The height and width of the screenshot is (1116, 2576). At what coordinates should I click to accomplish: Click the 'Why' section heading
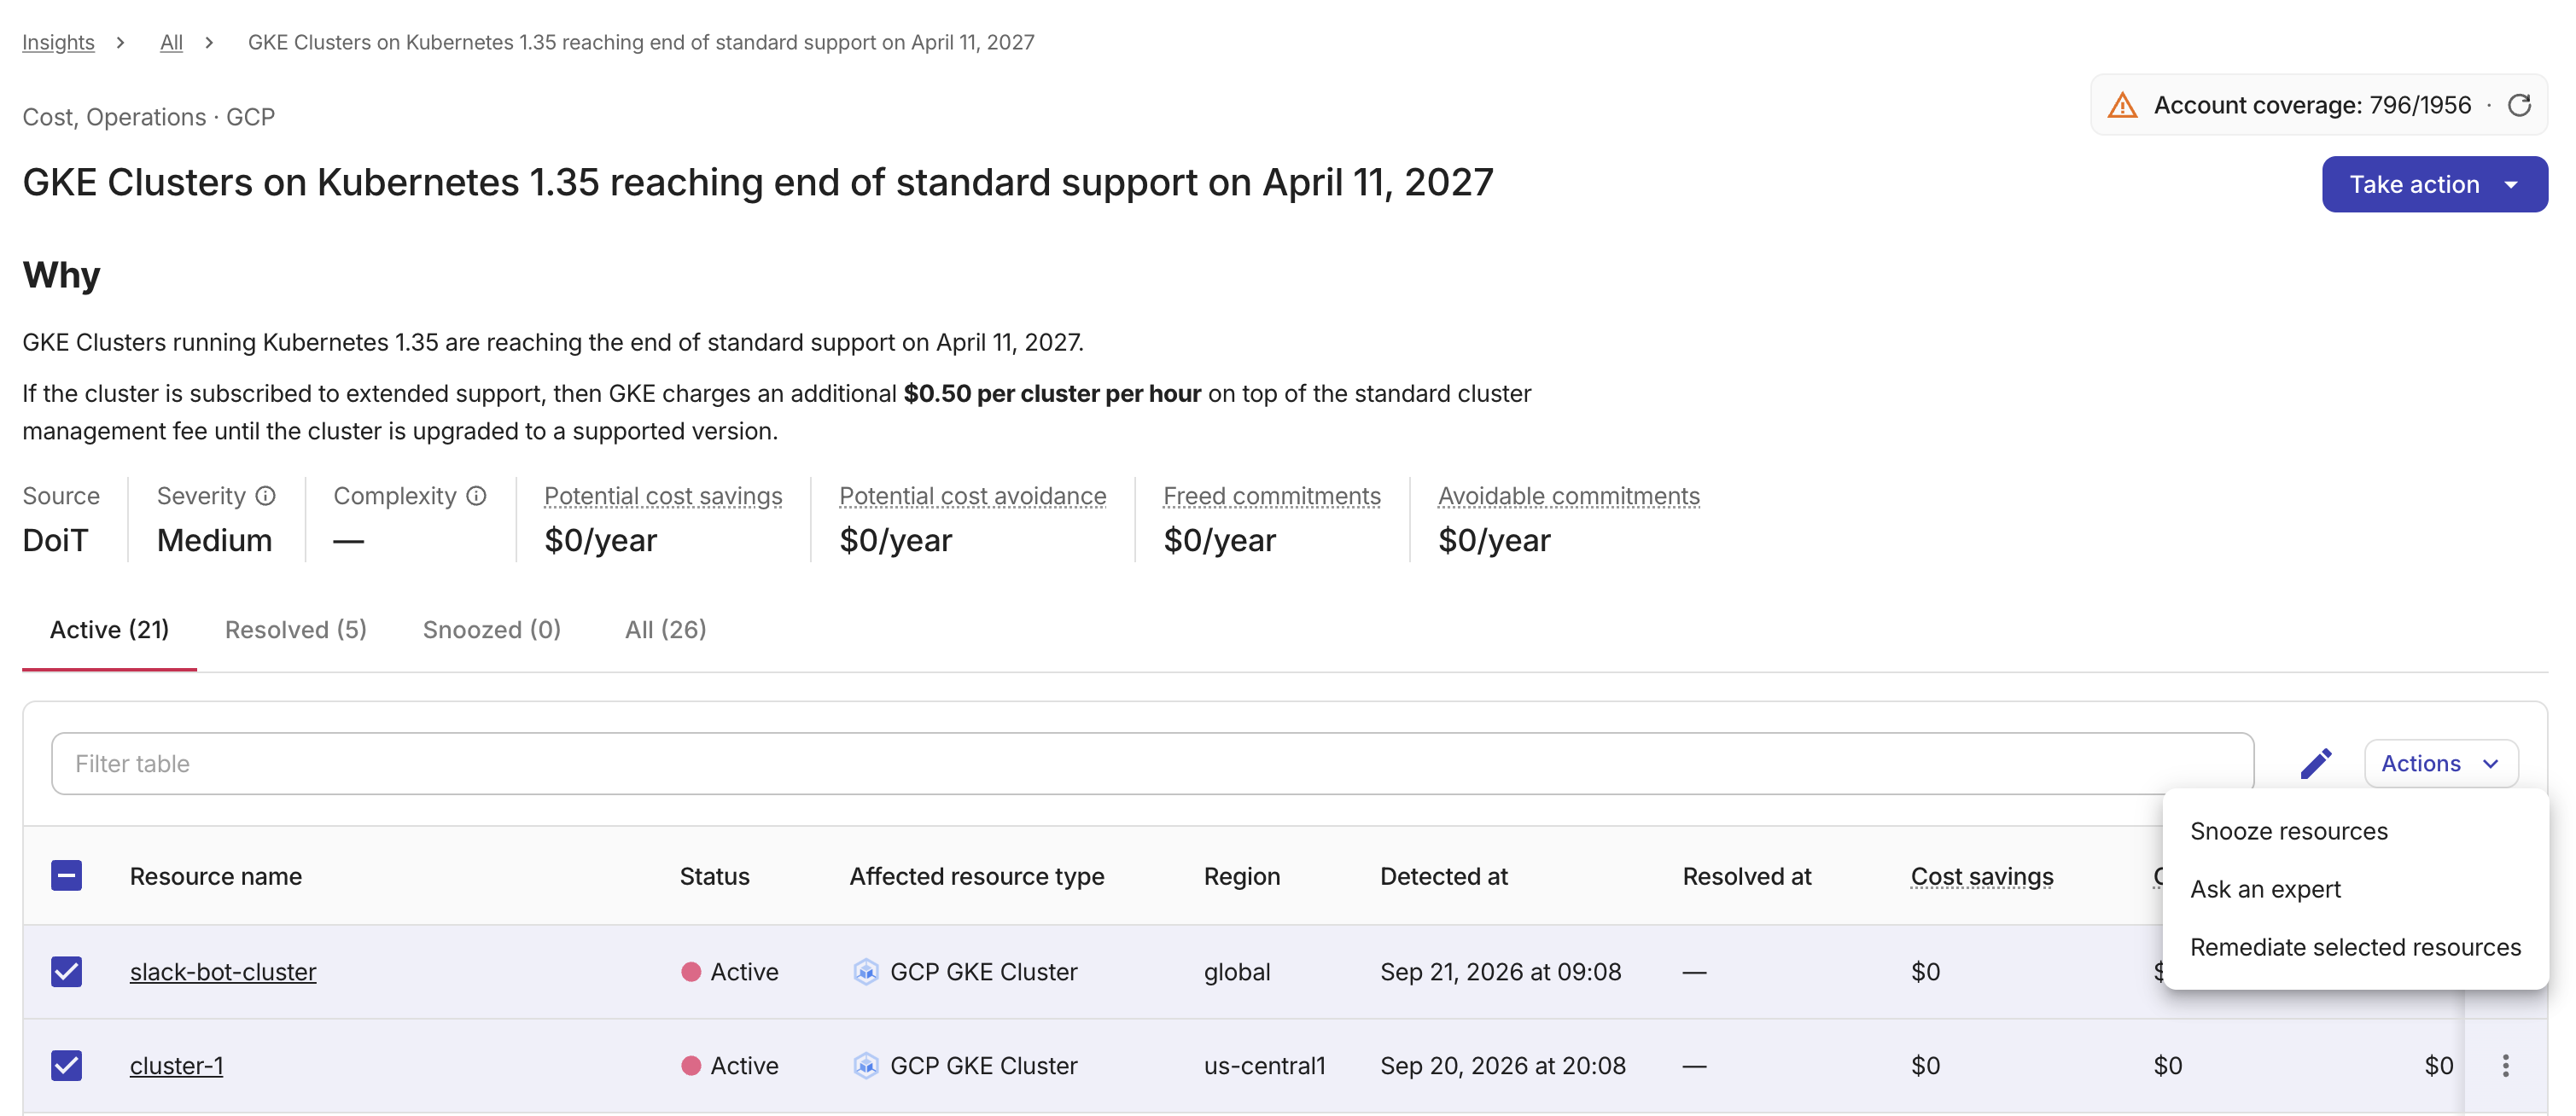(x=61, y=274)
